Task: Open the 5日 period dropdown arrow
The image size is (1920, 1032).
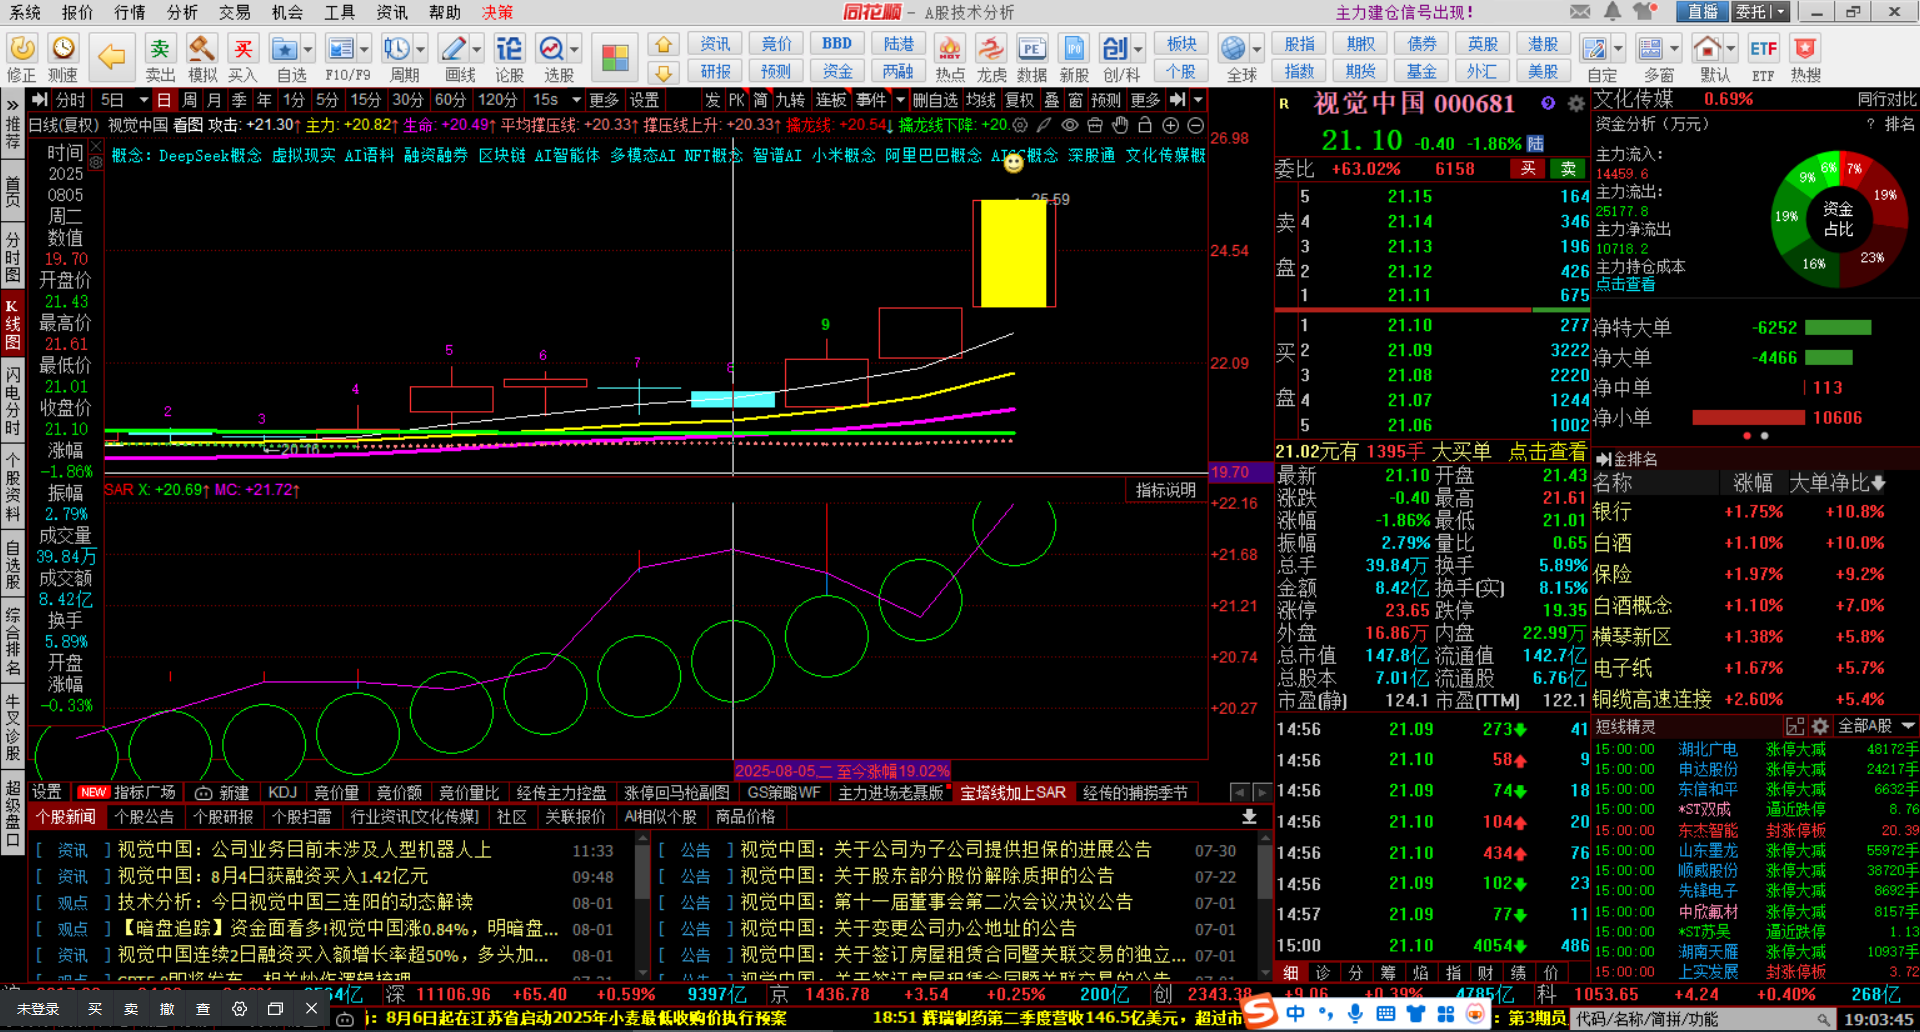Action: (144, 100)
